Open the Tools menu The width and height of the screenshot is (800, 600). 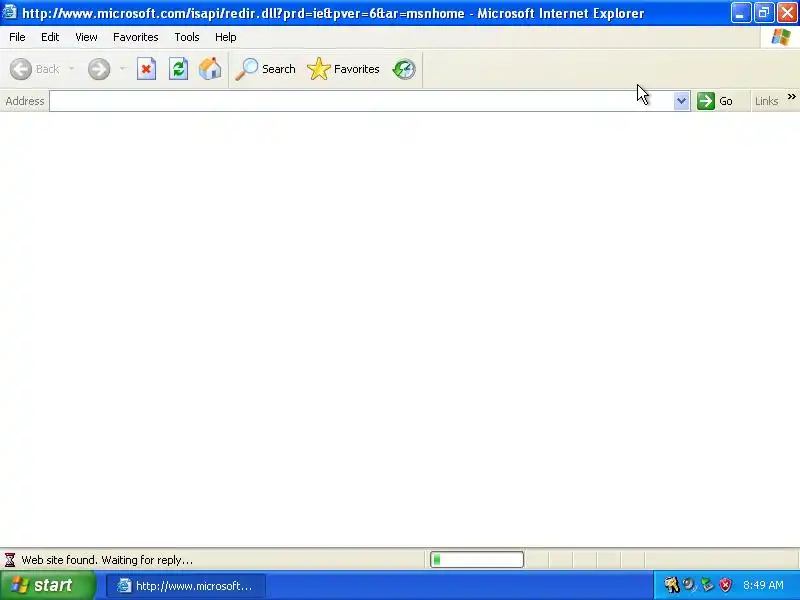pos(187,37)
